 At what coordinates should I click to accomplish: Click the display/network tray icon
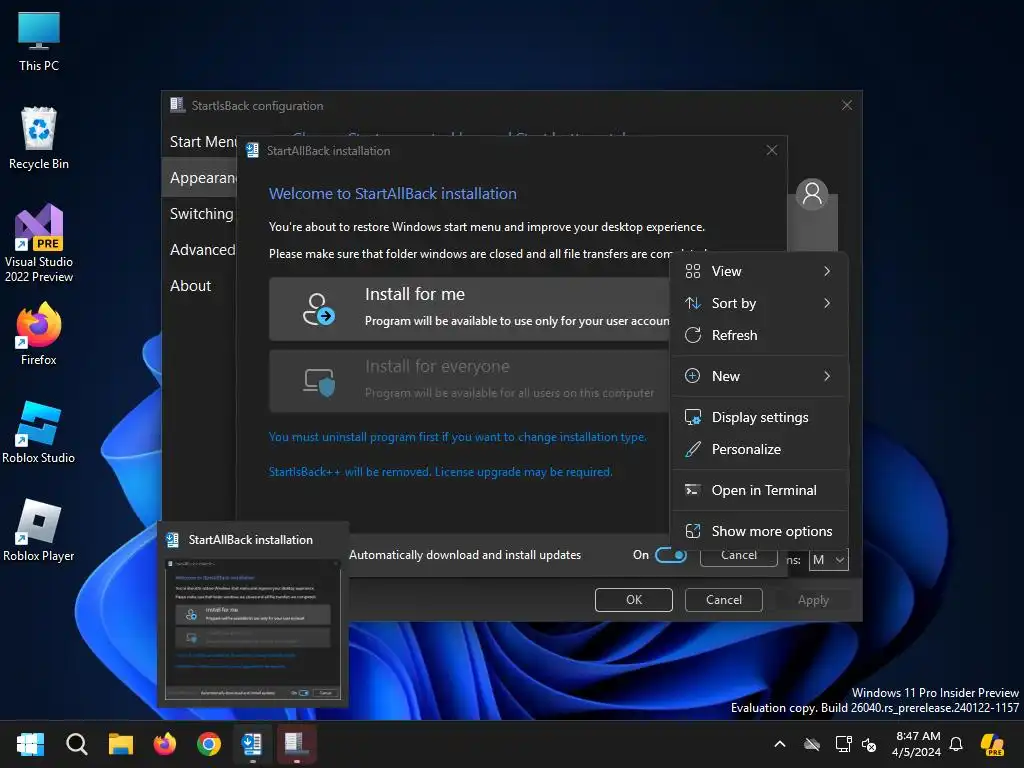coord(843,744)
